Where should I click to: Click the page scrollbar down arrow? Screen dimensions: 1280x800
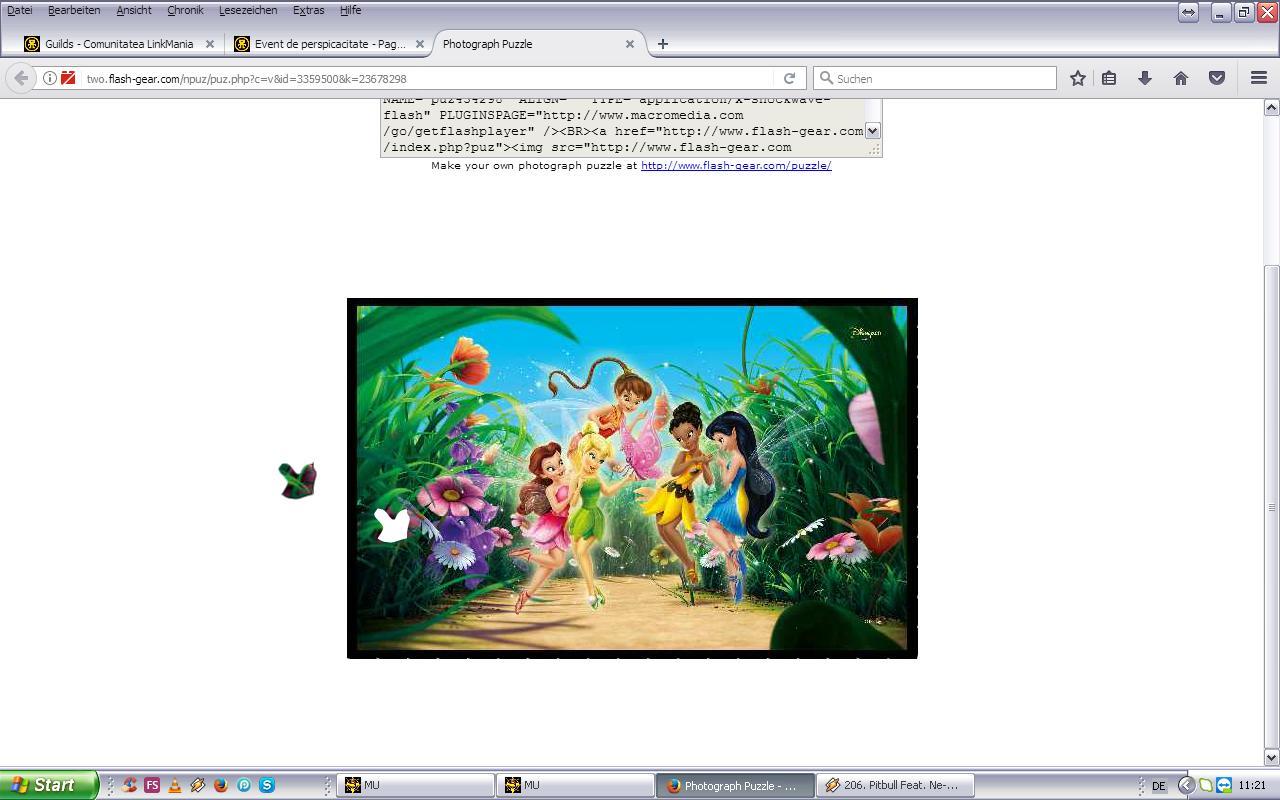point(1271,757)
